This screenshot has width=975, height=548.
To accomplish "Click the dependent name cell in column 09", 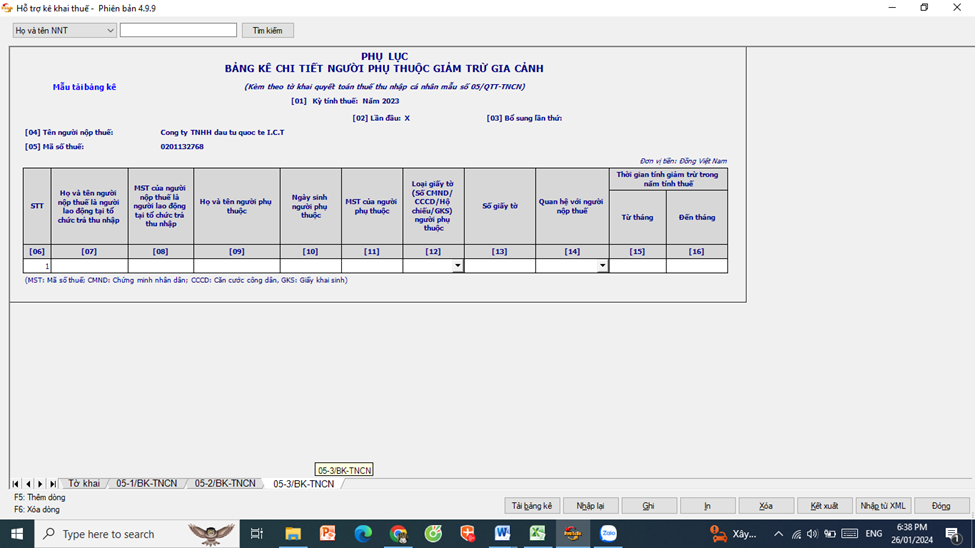I will click(x=237, y=266).
